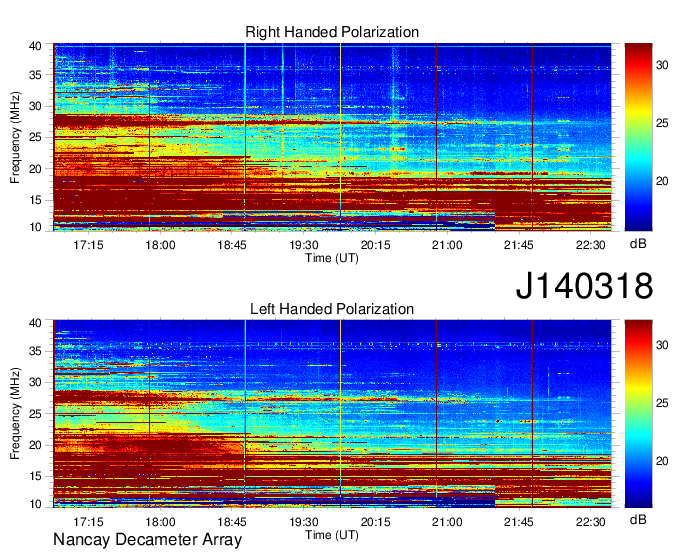Image resolution: width=680 pixels, height=552 pixels.
Task: Click the 20:15 time tick under the Left Handed plot
Action: [x=376, y=522]
